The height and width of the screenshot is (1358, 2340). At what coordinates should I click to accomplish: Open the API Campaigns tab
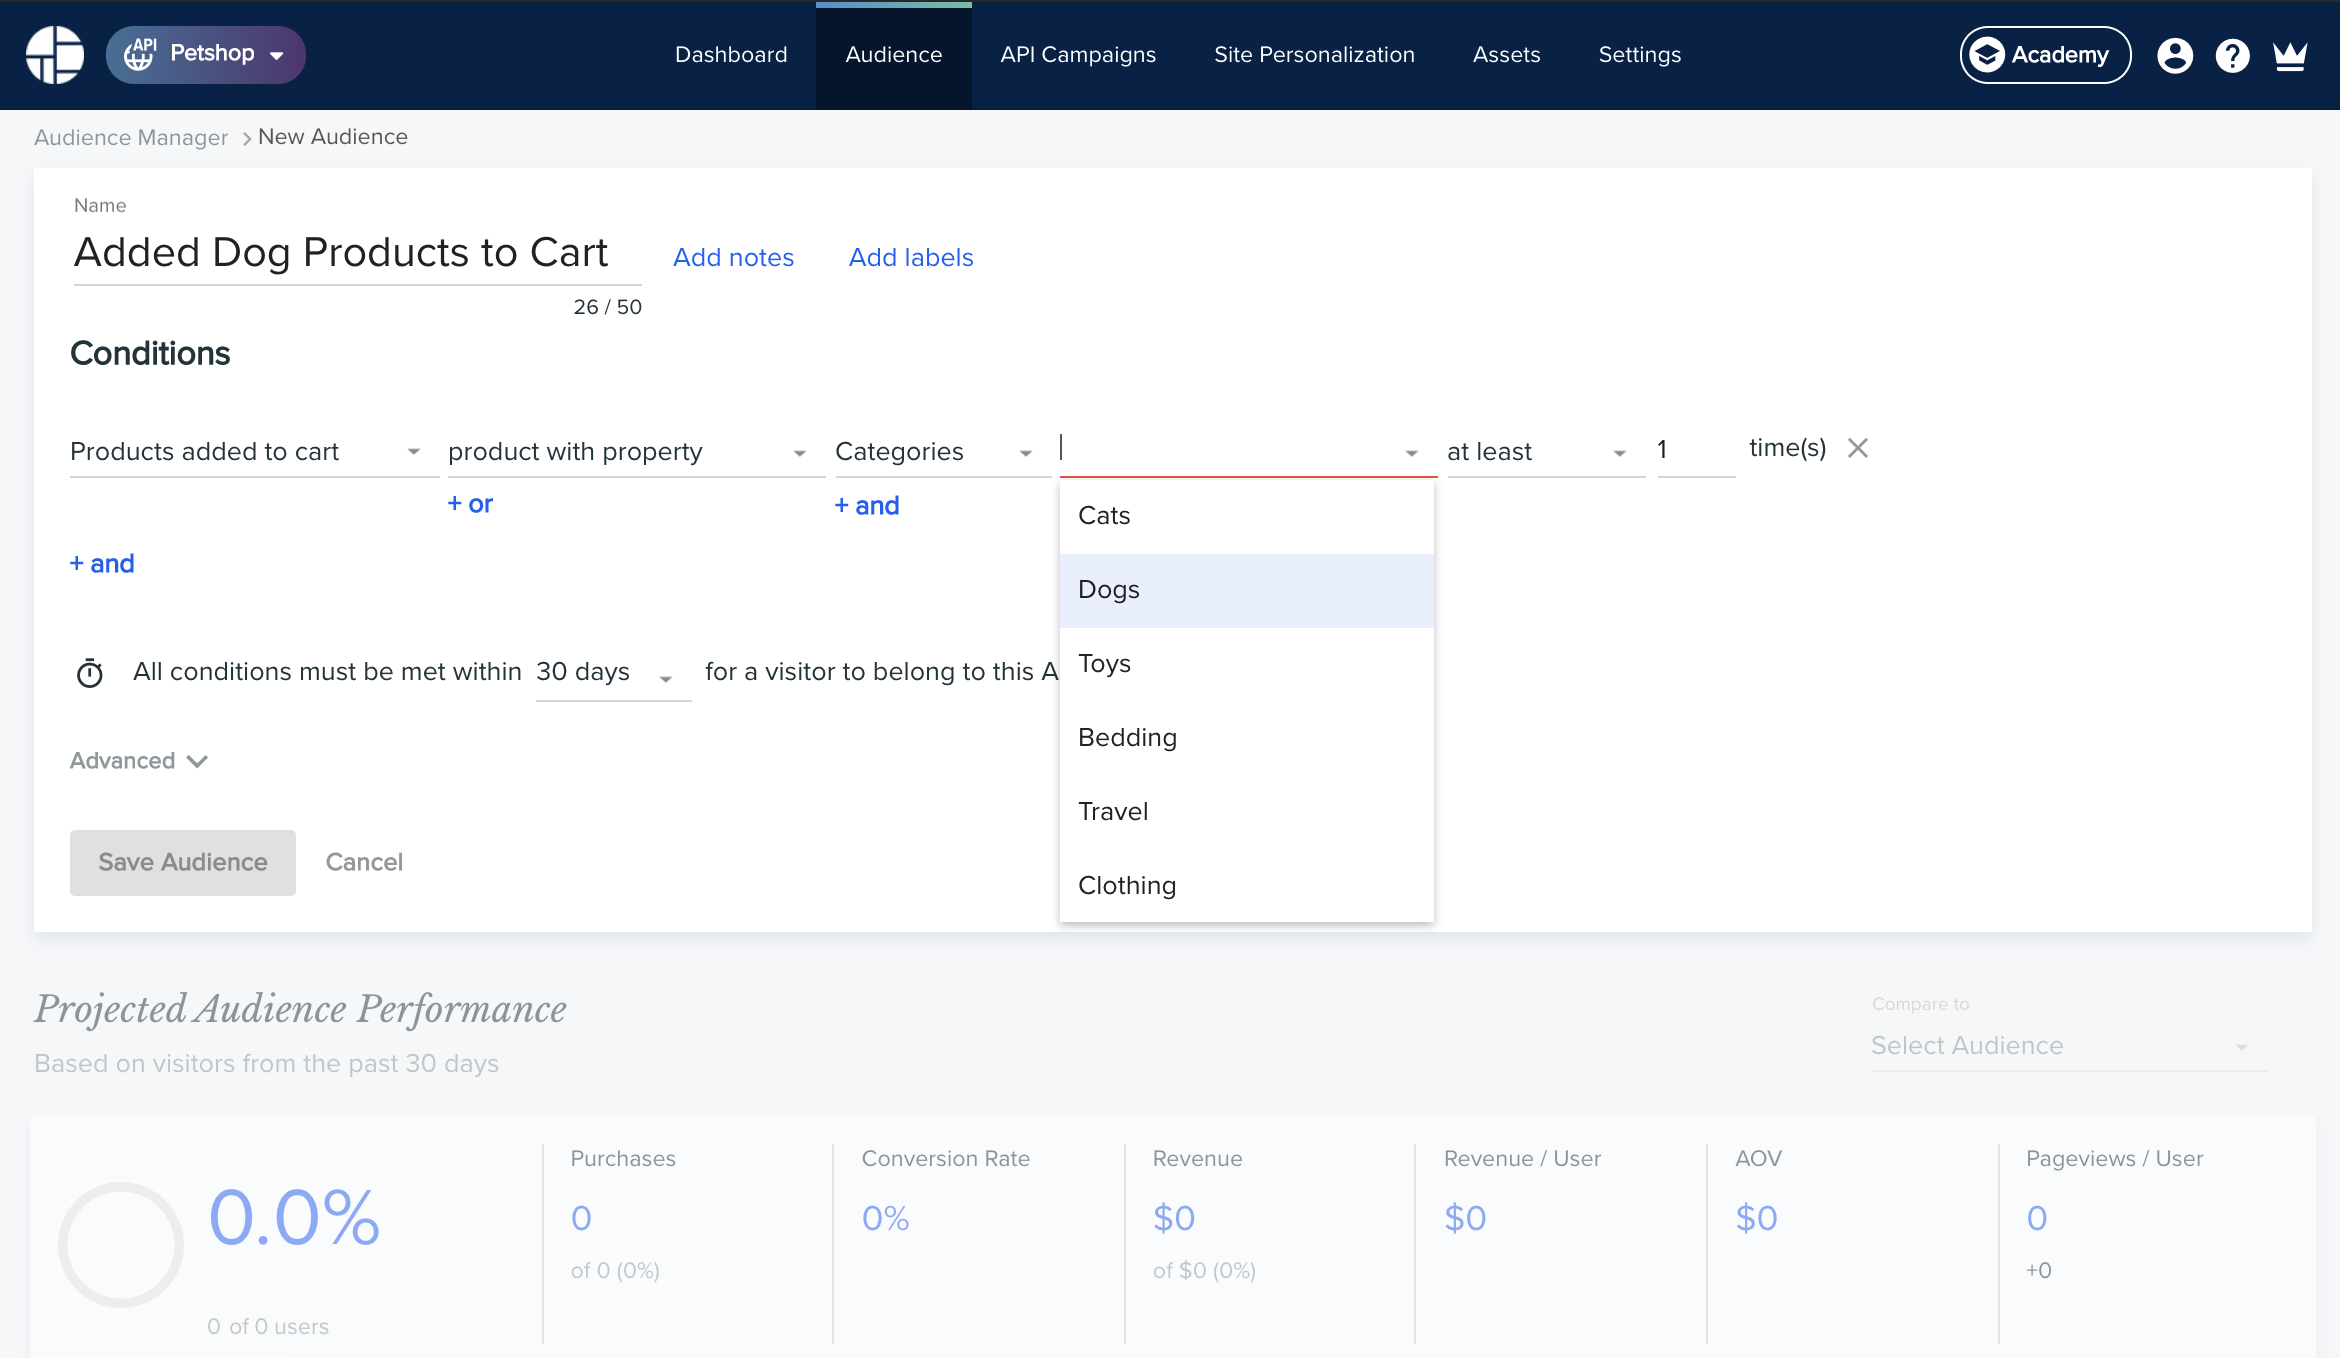(x=1078, y=55)
